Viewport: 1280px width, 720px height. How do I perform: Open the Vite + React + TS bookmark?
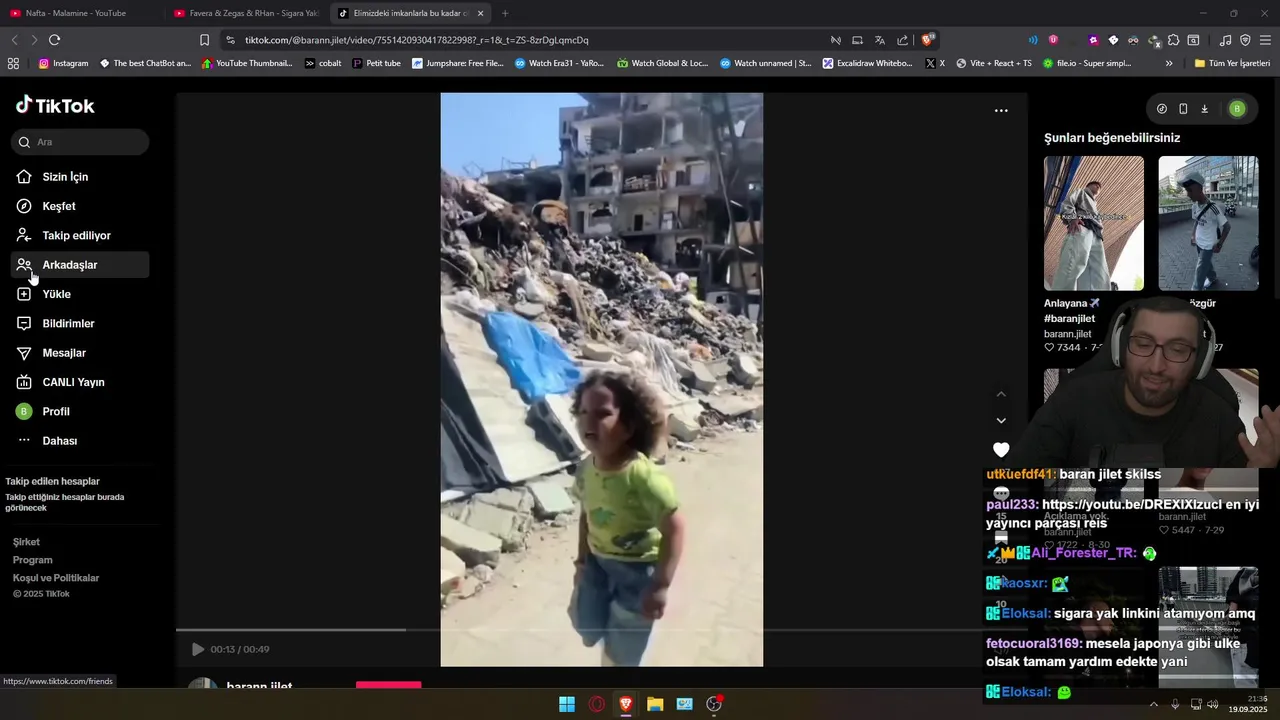point(993,63)
